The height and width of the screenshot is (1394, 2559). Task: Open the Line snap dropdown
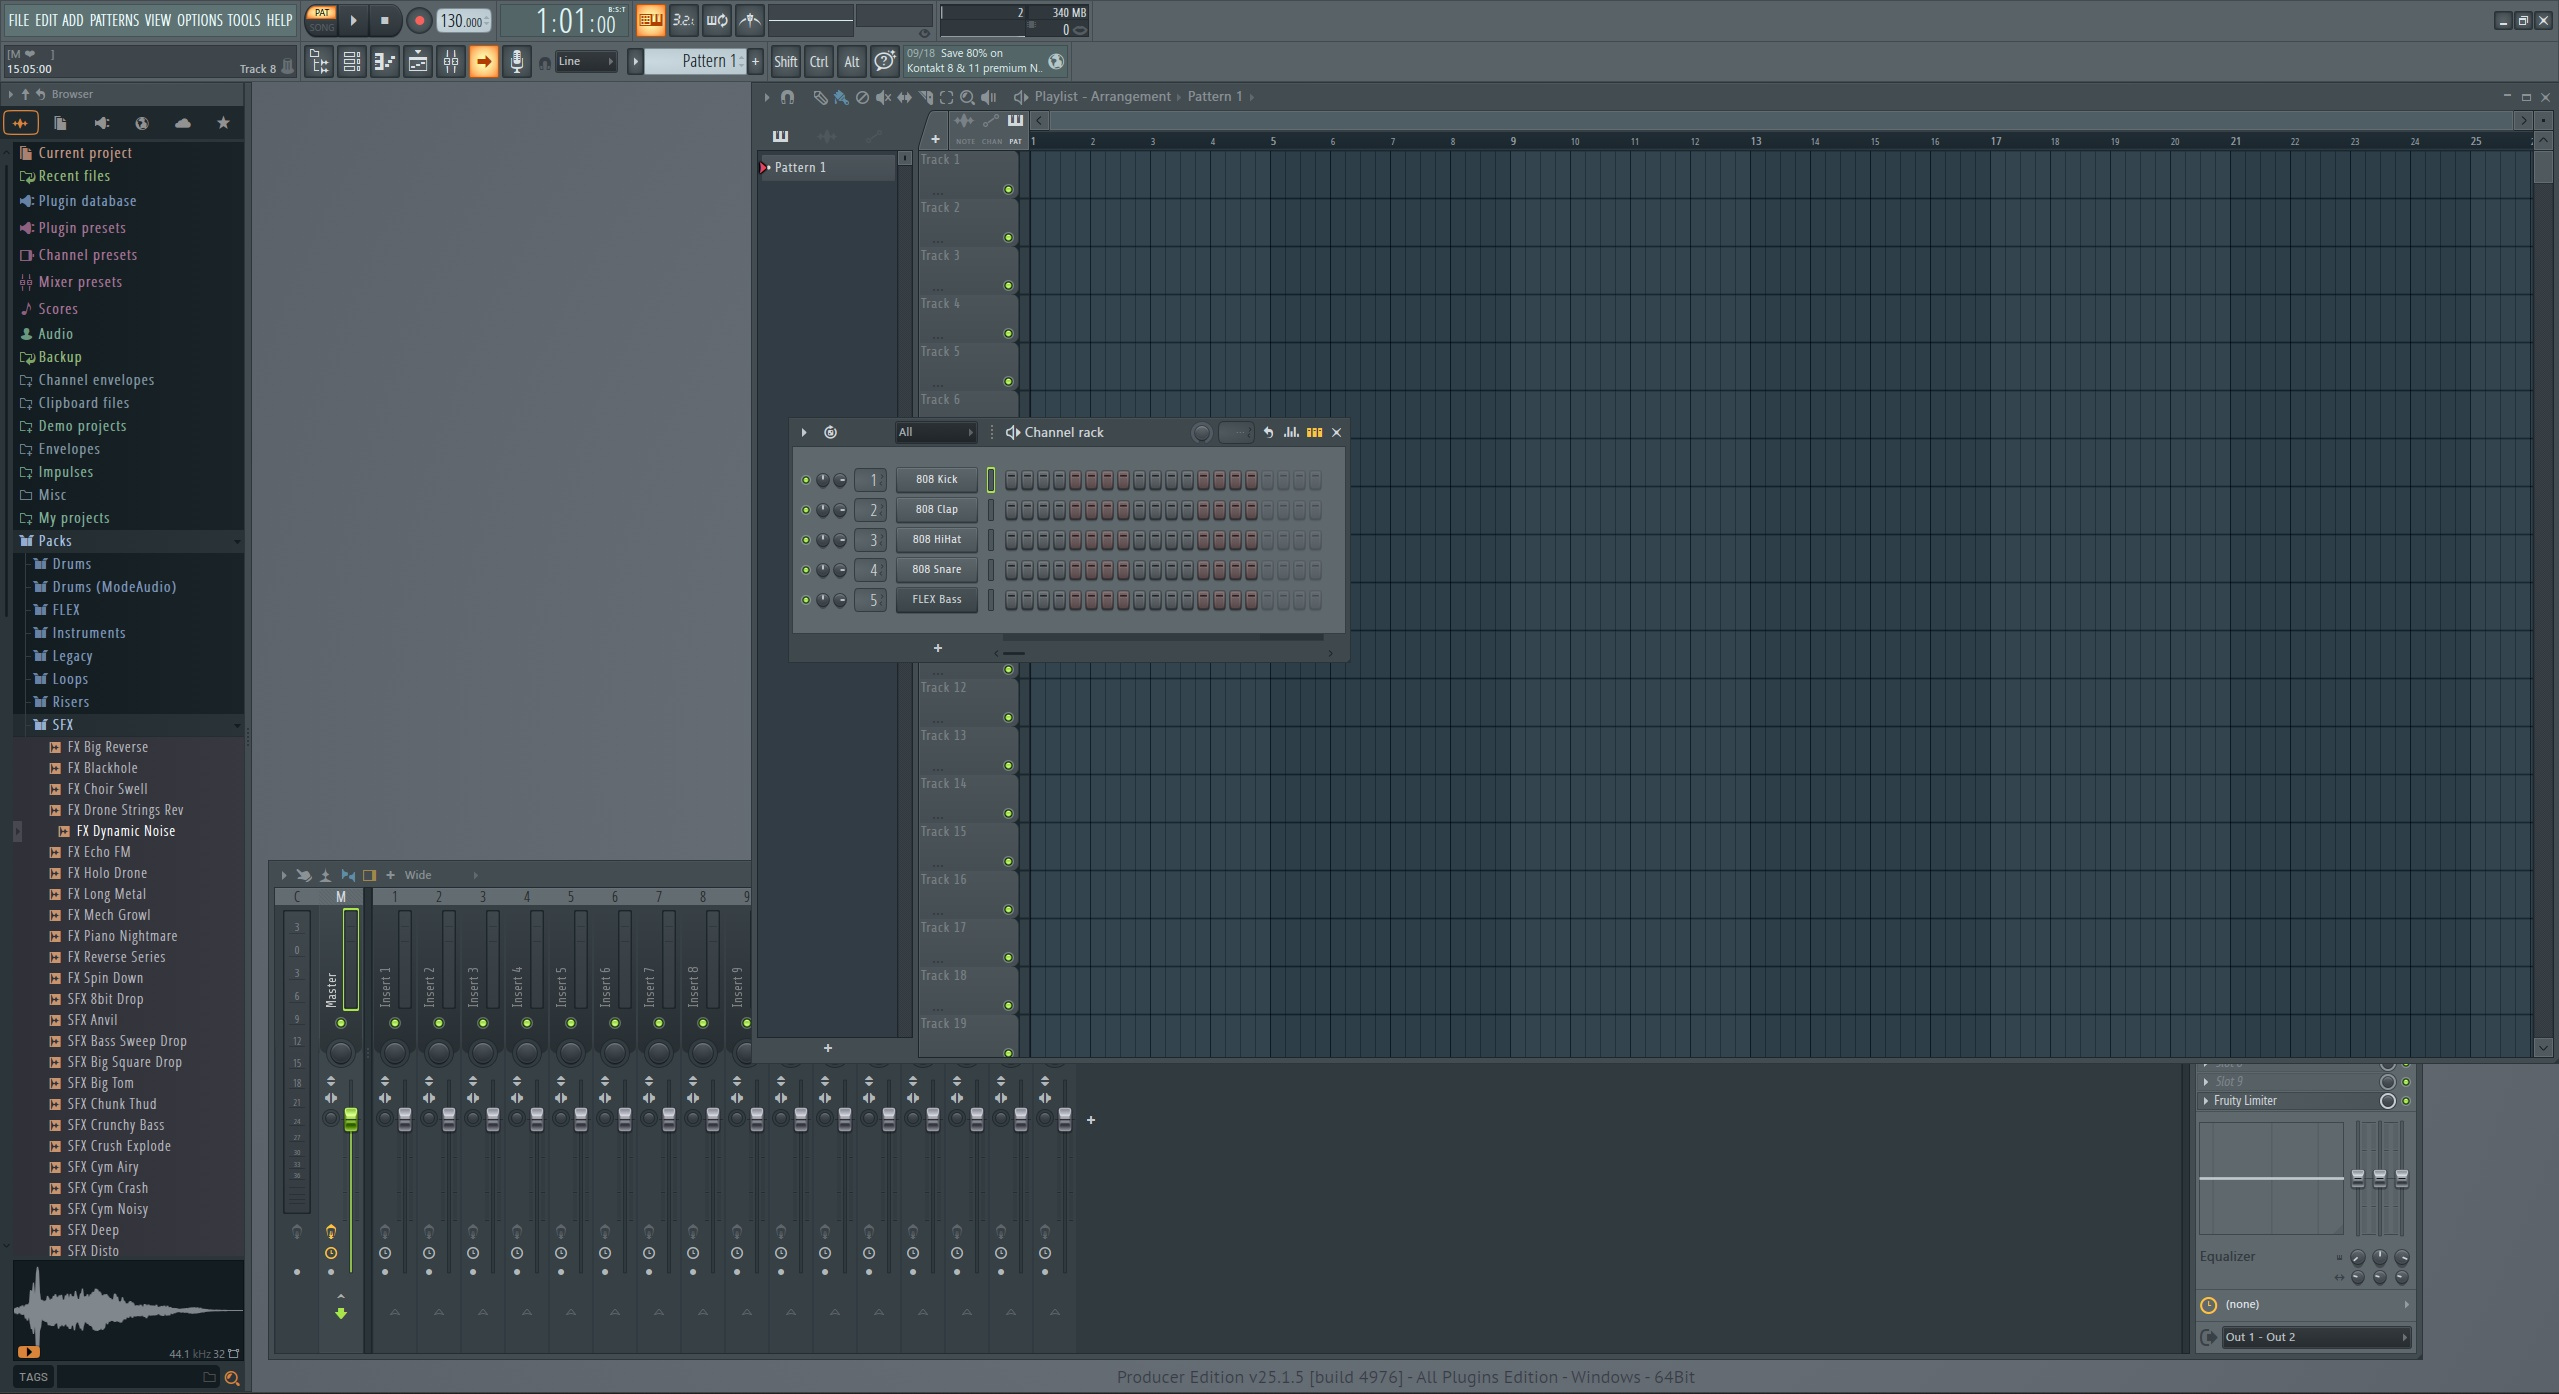pos(586,62)
